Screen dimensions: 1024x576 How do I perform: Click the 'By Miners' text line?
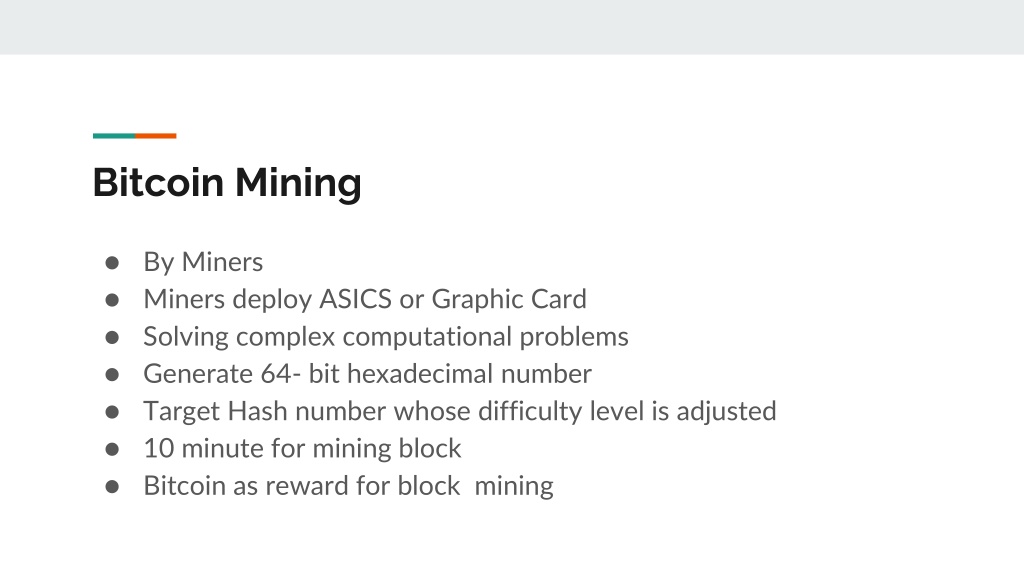coord(203,263)
